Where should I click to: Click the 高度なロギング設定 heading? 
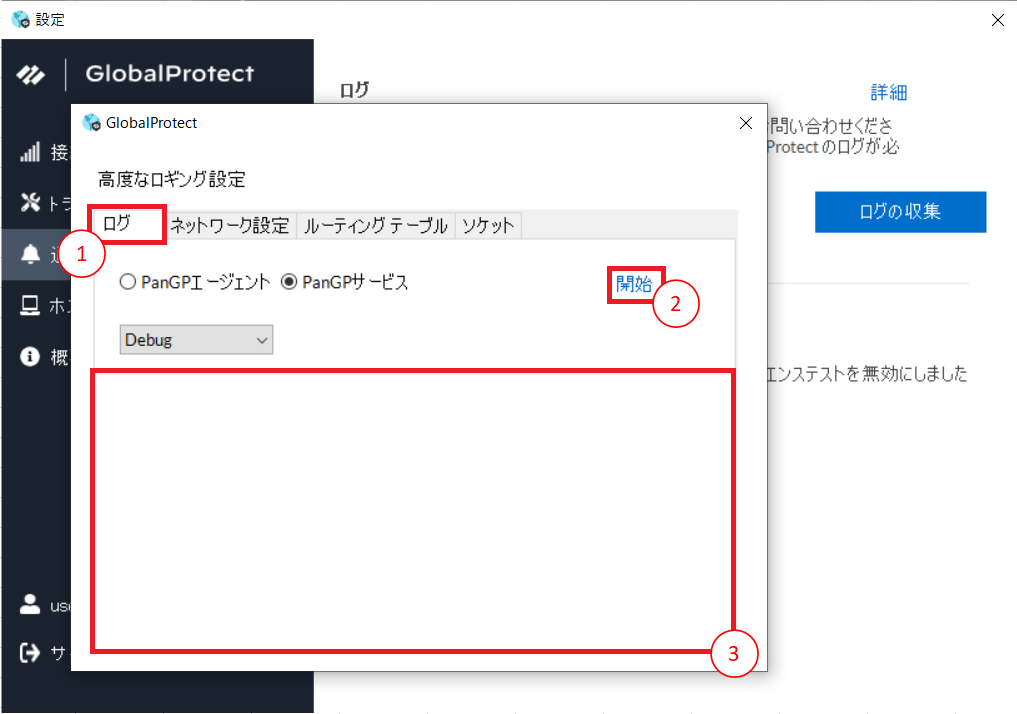tap(172, 179)
